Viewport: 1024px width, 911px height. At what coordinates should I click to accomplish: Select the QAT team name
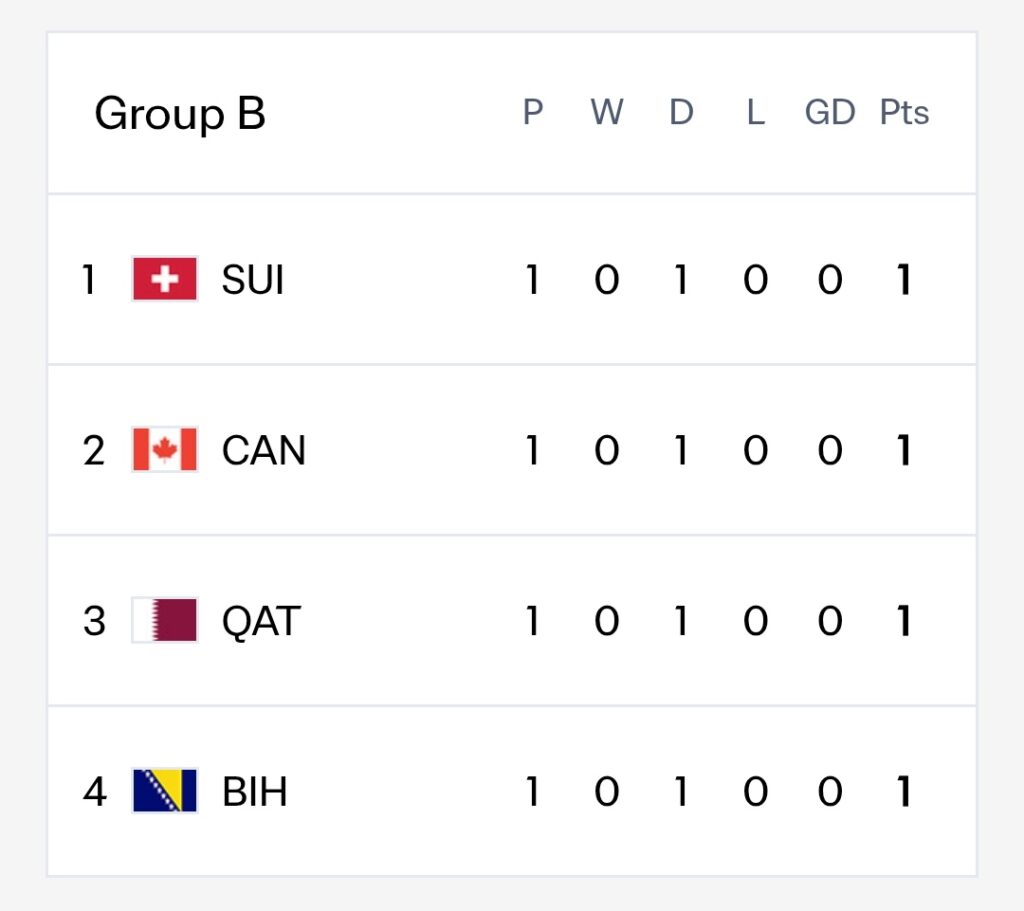(x=261, y=621)
